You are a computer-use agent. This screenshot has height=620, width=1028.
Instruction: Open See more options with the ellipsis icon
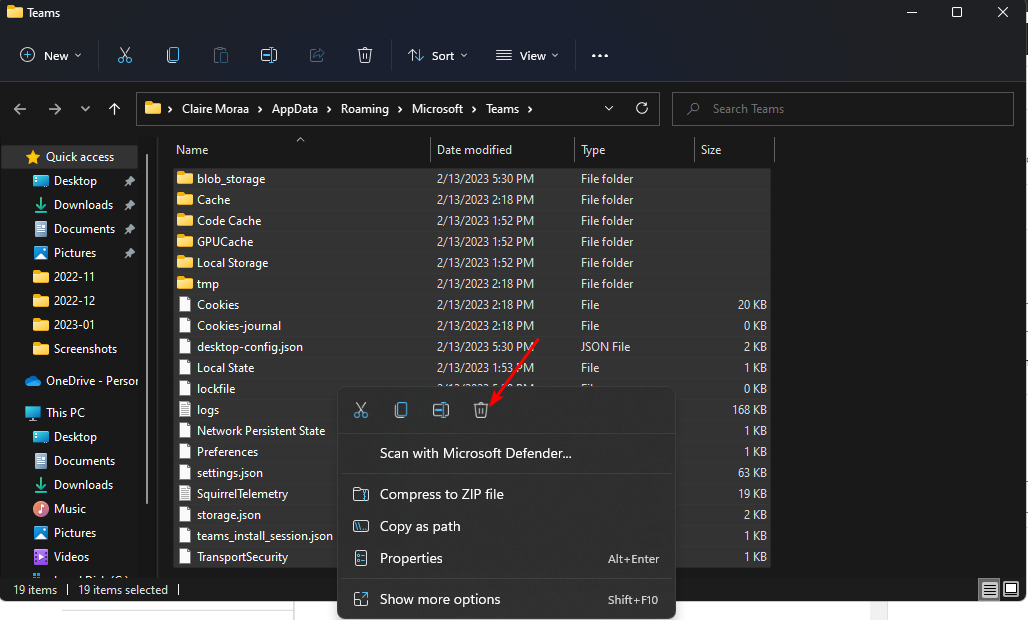tap(599, 55)
